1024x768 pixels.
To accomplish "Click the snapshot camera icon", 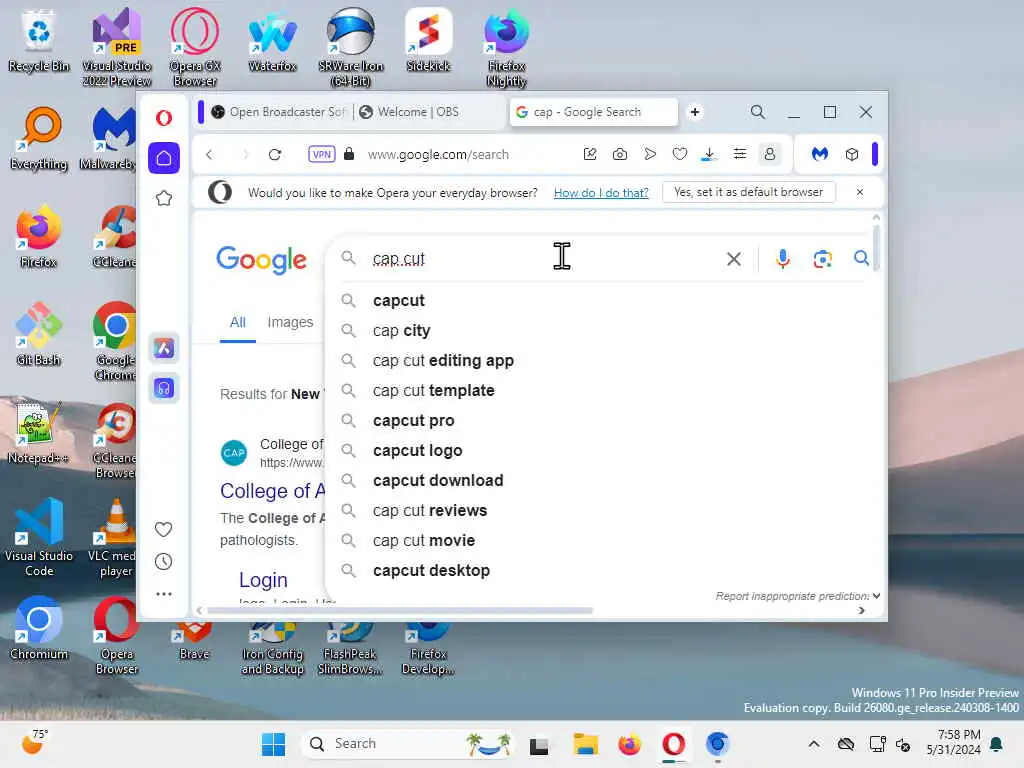I will coord(620,154).
